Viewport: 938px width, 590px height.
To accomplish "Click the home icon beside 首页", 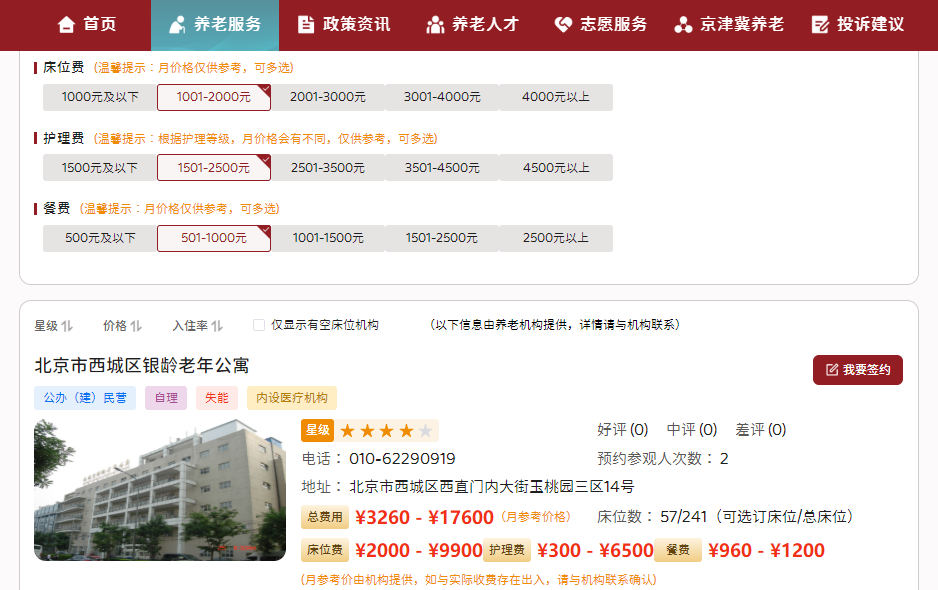I will tap(66, 24).
